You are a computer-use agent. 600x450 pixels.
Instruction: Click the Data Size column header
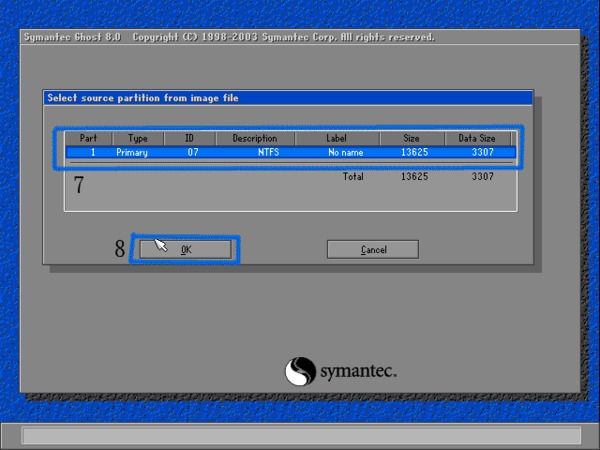[x=477, y=138]
